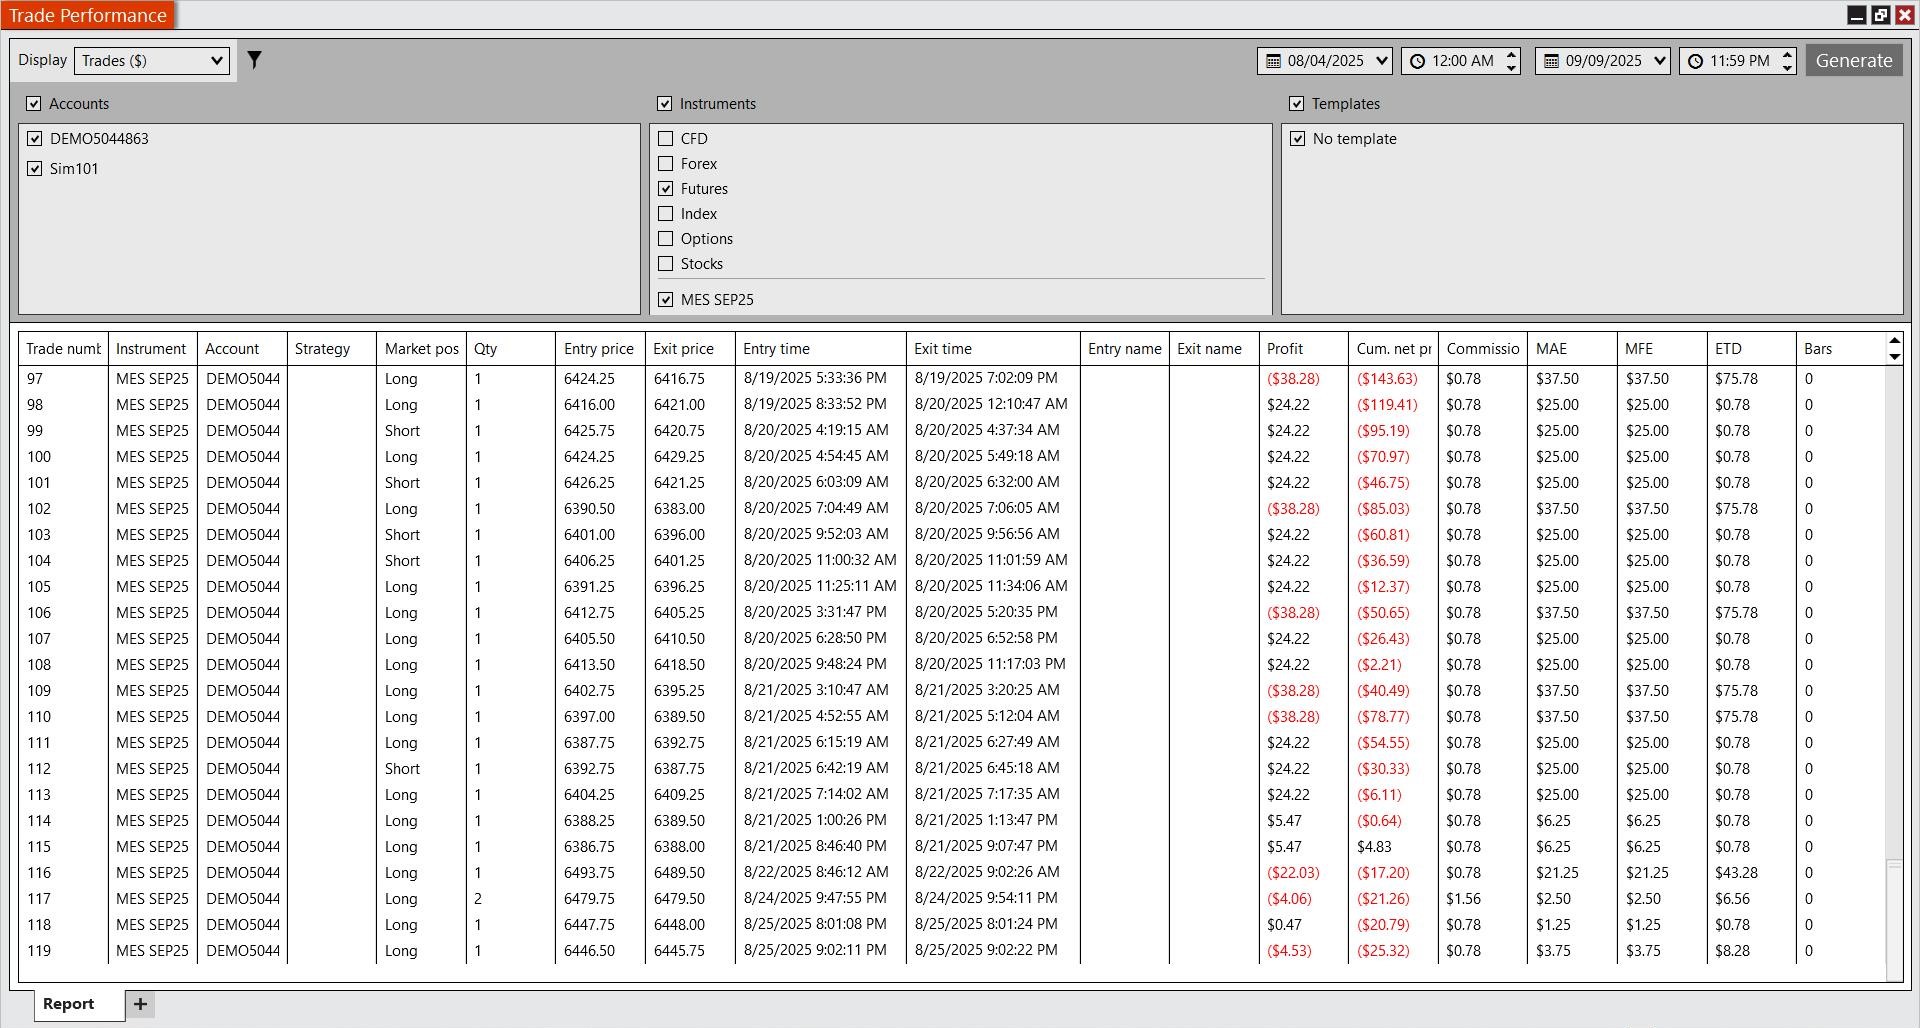Viewport: 1920px width, 1028px height.
Task: Toggle the Templates select-all checkbox
Action: point(1297,104)
